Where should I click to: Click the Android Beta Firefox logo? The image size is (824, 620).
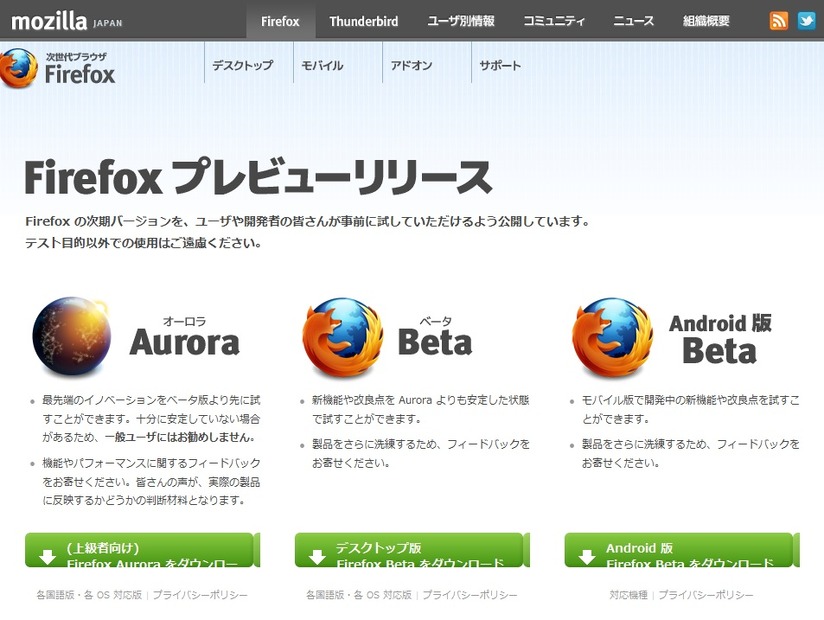coord(612,337)
